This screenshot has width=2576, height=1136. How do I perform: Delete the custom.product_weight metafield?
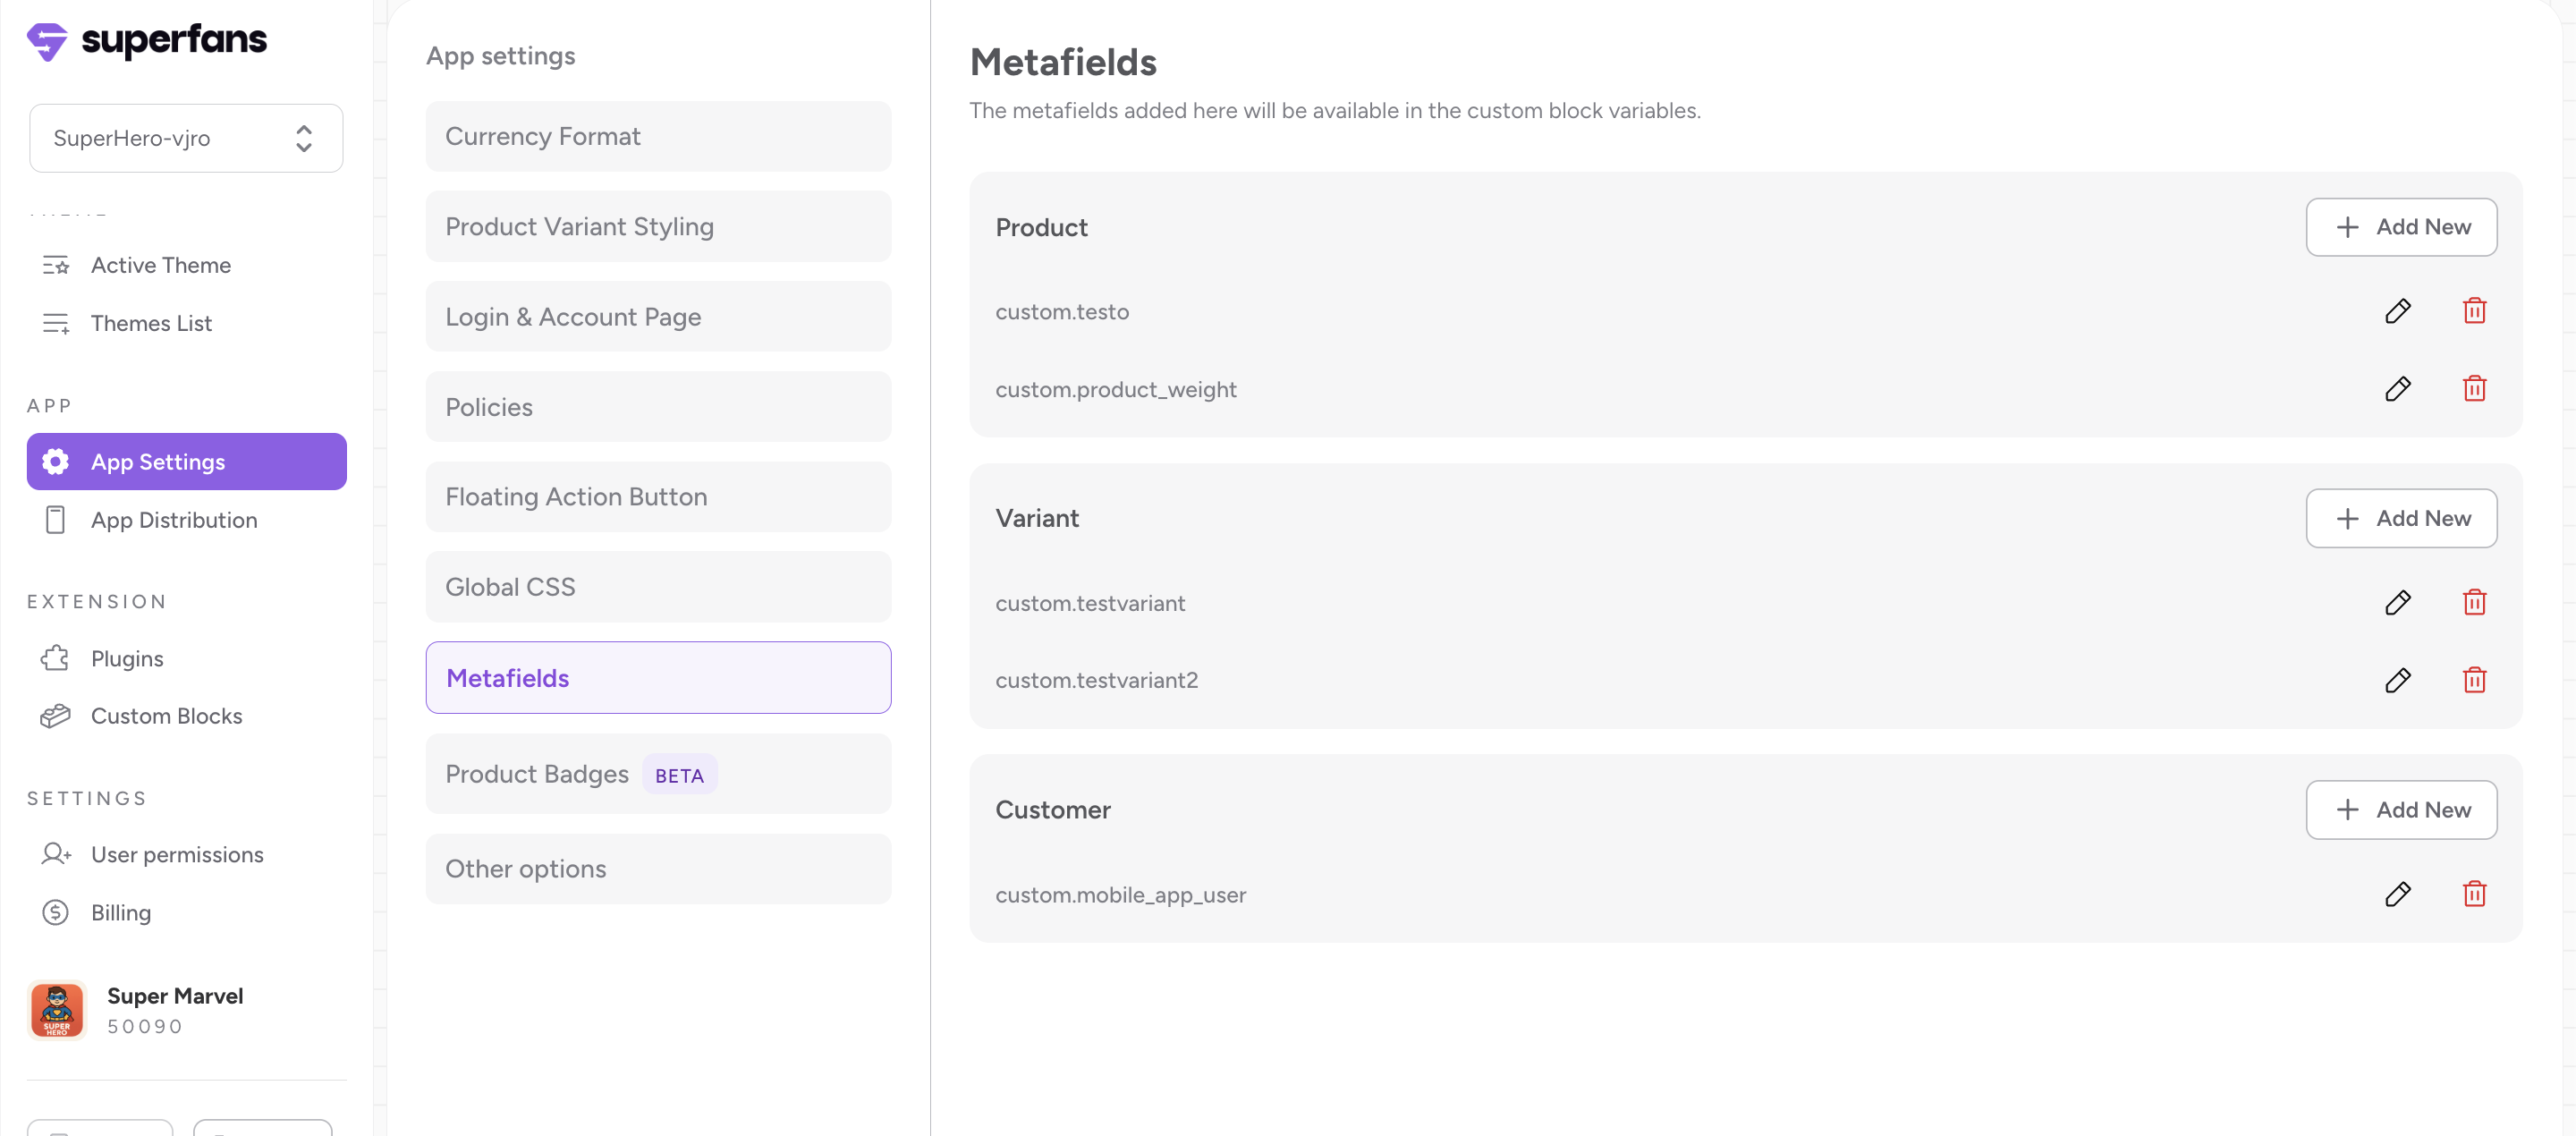[x=2474, y=389]
